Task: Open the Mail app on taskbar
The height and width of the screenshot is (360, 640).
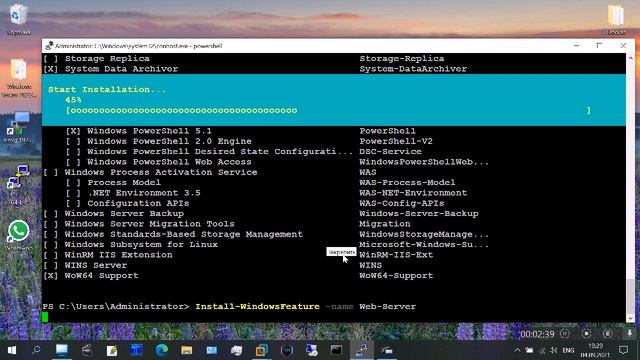Action: 211,350
